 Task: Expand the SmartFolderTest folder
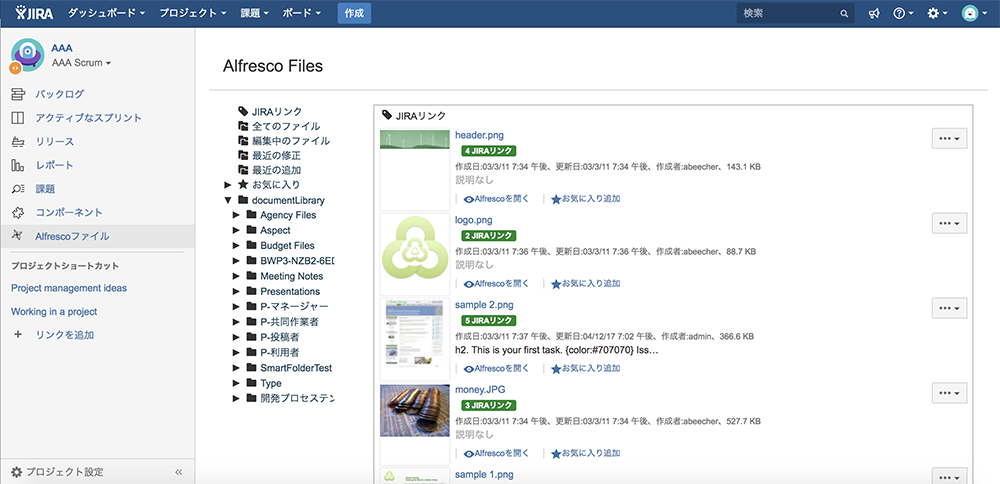point(236,368)
